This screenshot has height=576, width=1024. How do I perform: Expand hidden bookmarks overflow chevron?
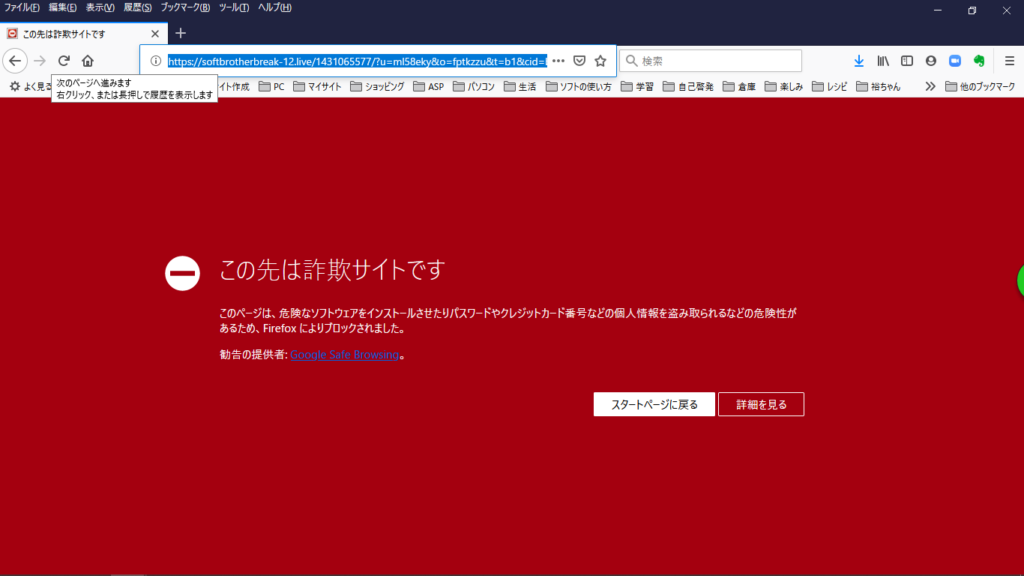[x=930, y=87]
